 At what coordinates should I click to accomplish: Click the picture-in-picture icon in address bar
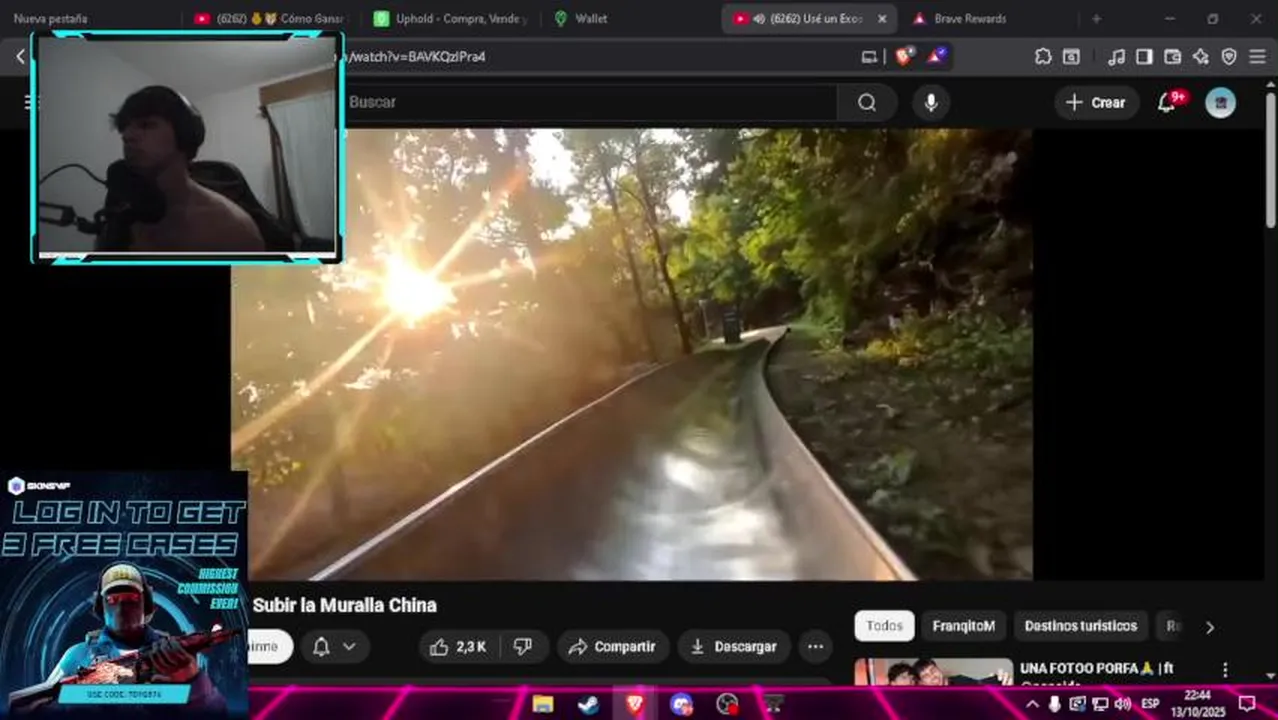869,57
